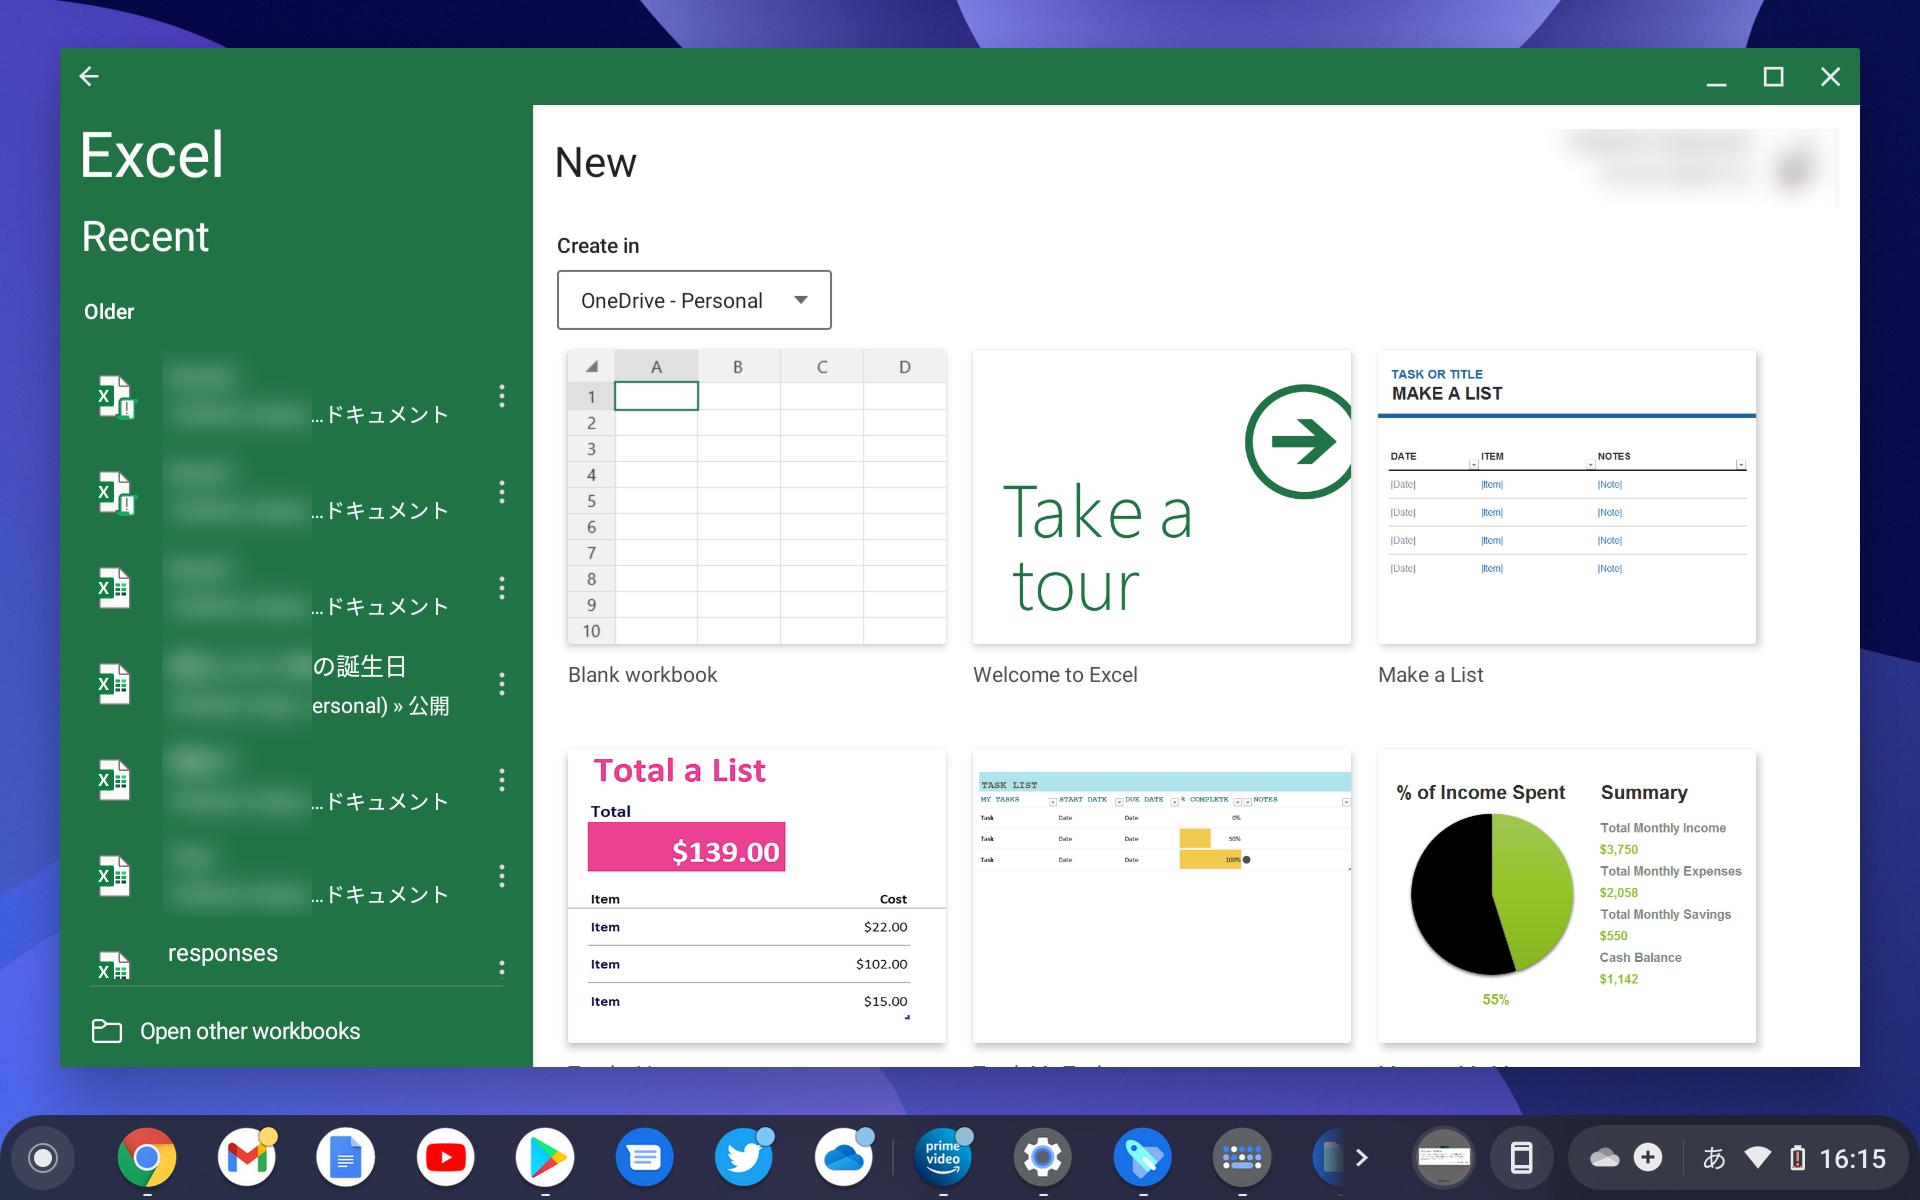Click the Excel file icon for responses
The width and height of the screenshot is (1920, 1200).
[x=113, y=963]
